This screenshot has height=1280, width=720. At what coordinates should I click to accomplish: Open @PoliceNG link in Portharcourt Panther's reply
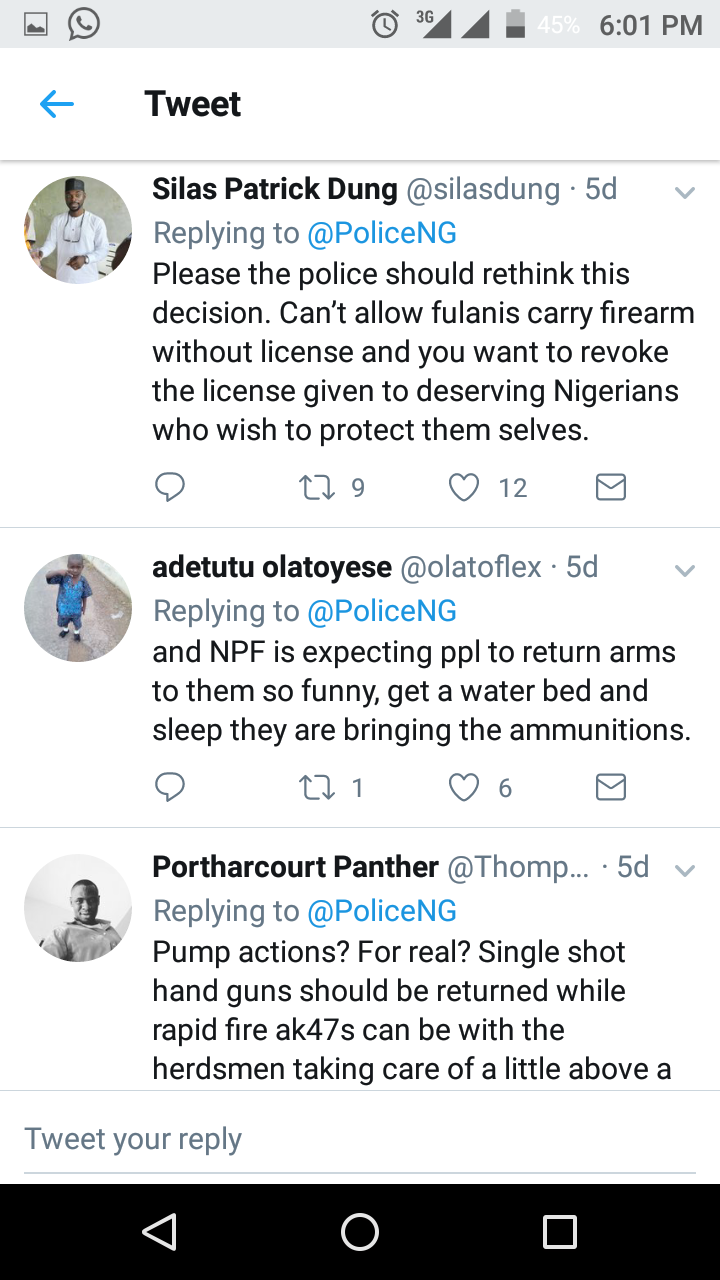[381, 911]
